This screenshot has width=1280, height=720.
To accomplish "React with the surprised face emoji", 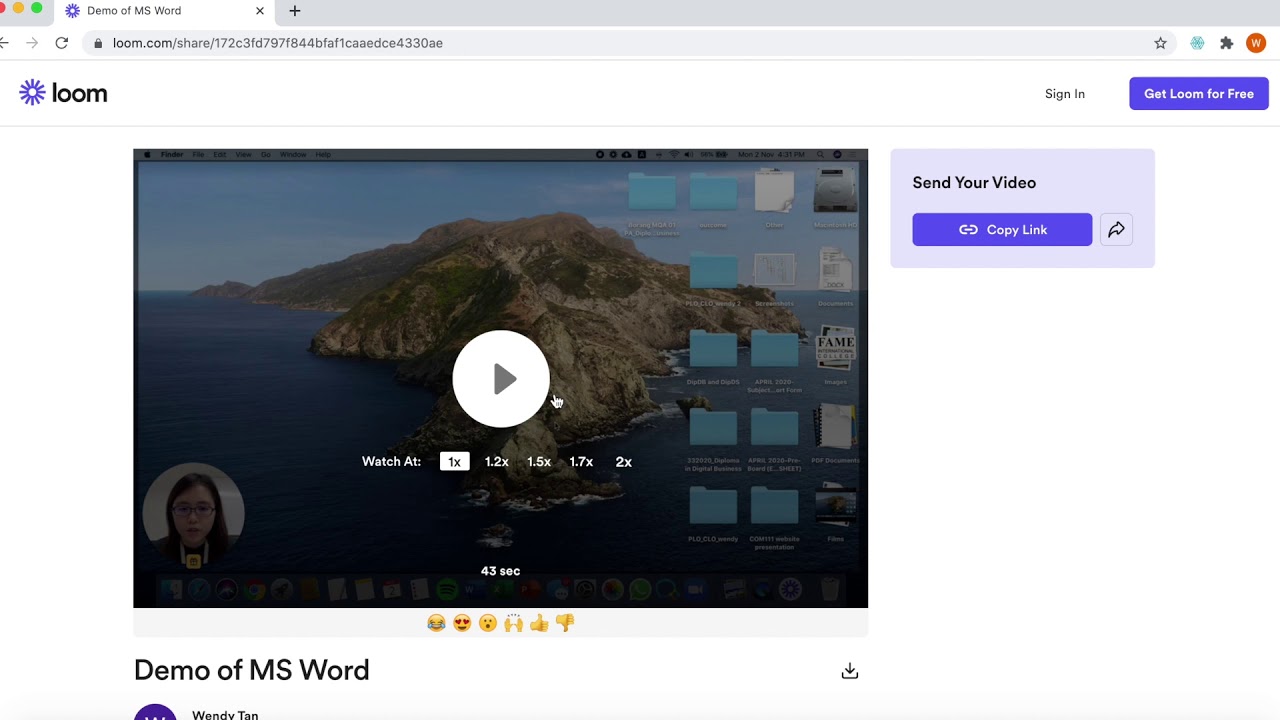I will pyautogui.click(x=488, y=623).
